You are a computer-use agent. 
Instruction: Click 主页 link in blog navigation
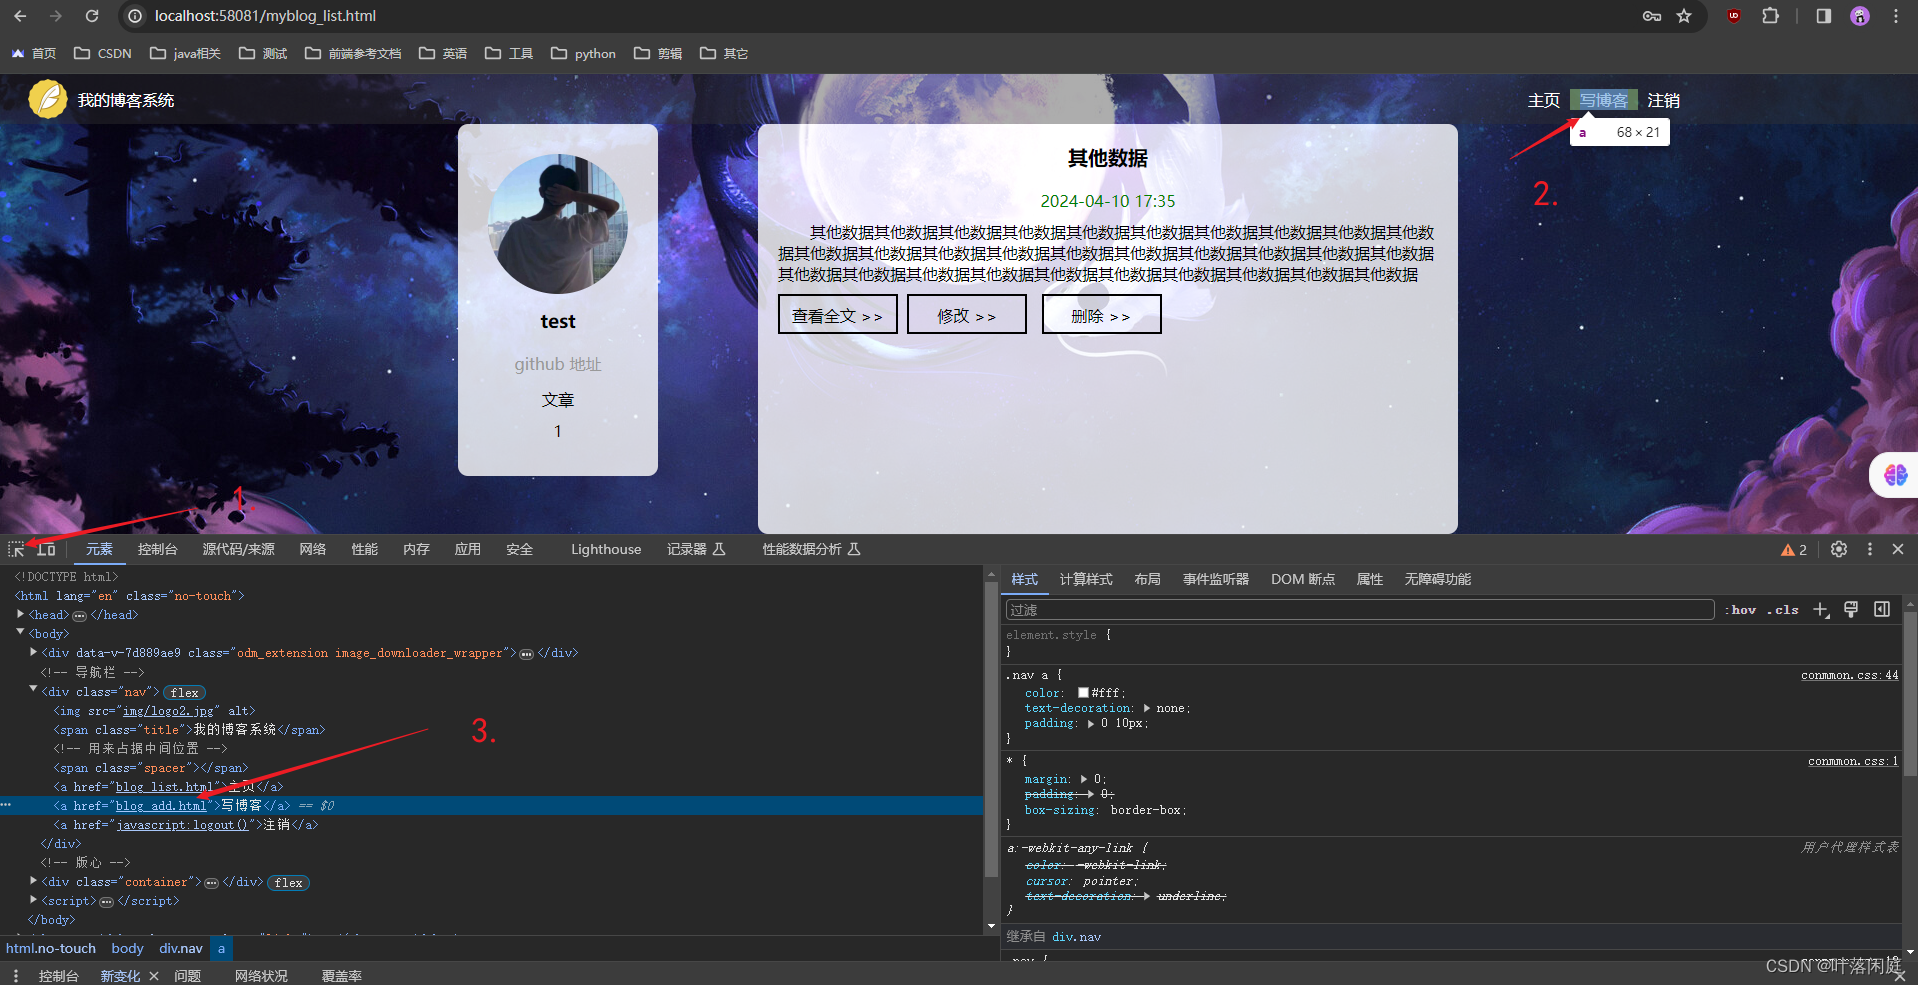pos(1543,100)
